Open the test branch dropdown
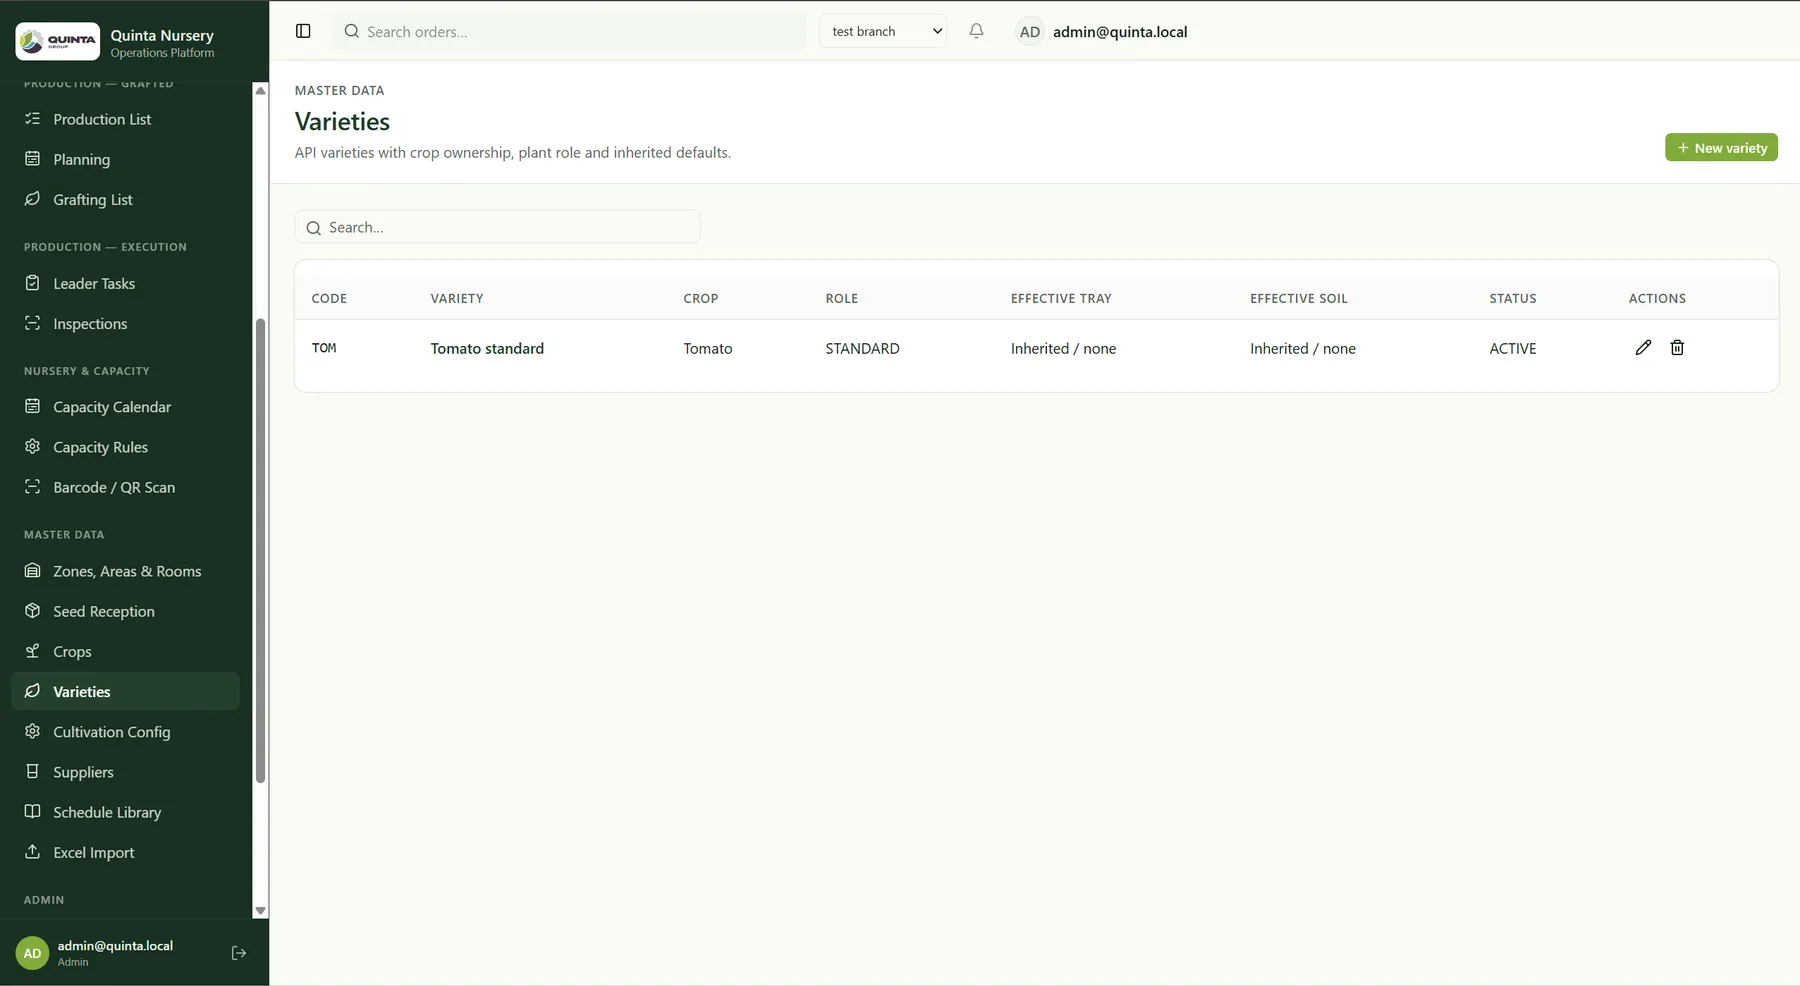 883,31
